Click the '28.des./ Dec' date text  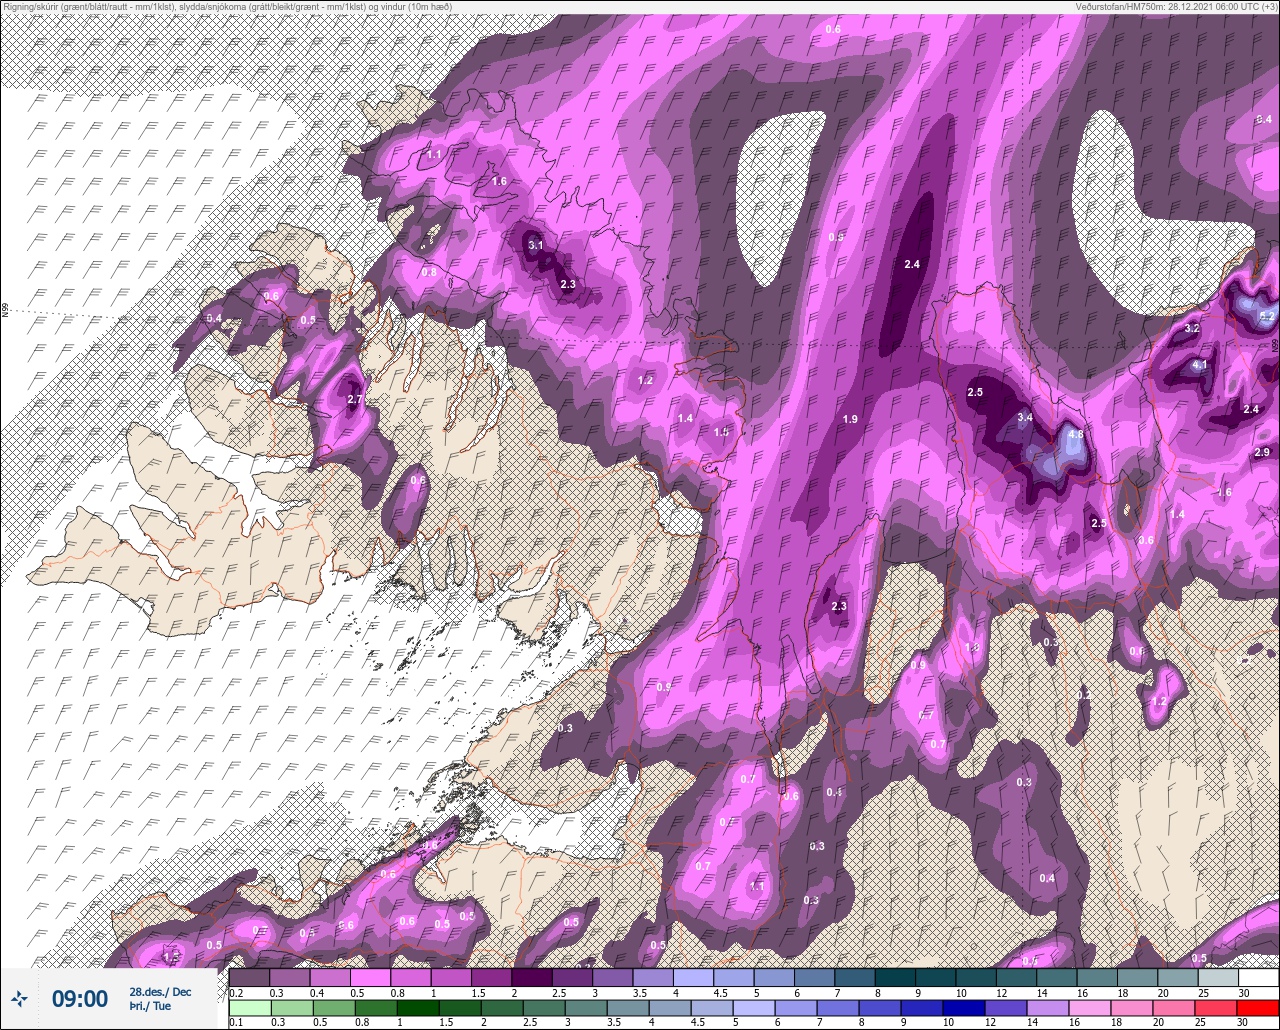(160, 992)
